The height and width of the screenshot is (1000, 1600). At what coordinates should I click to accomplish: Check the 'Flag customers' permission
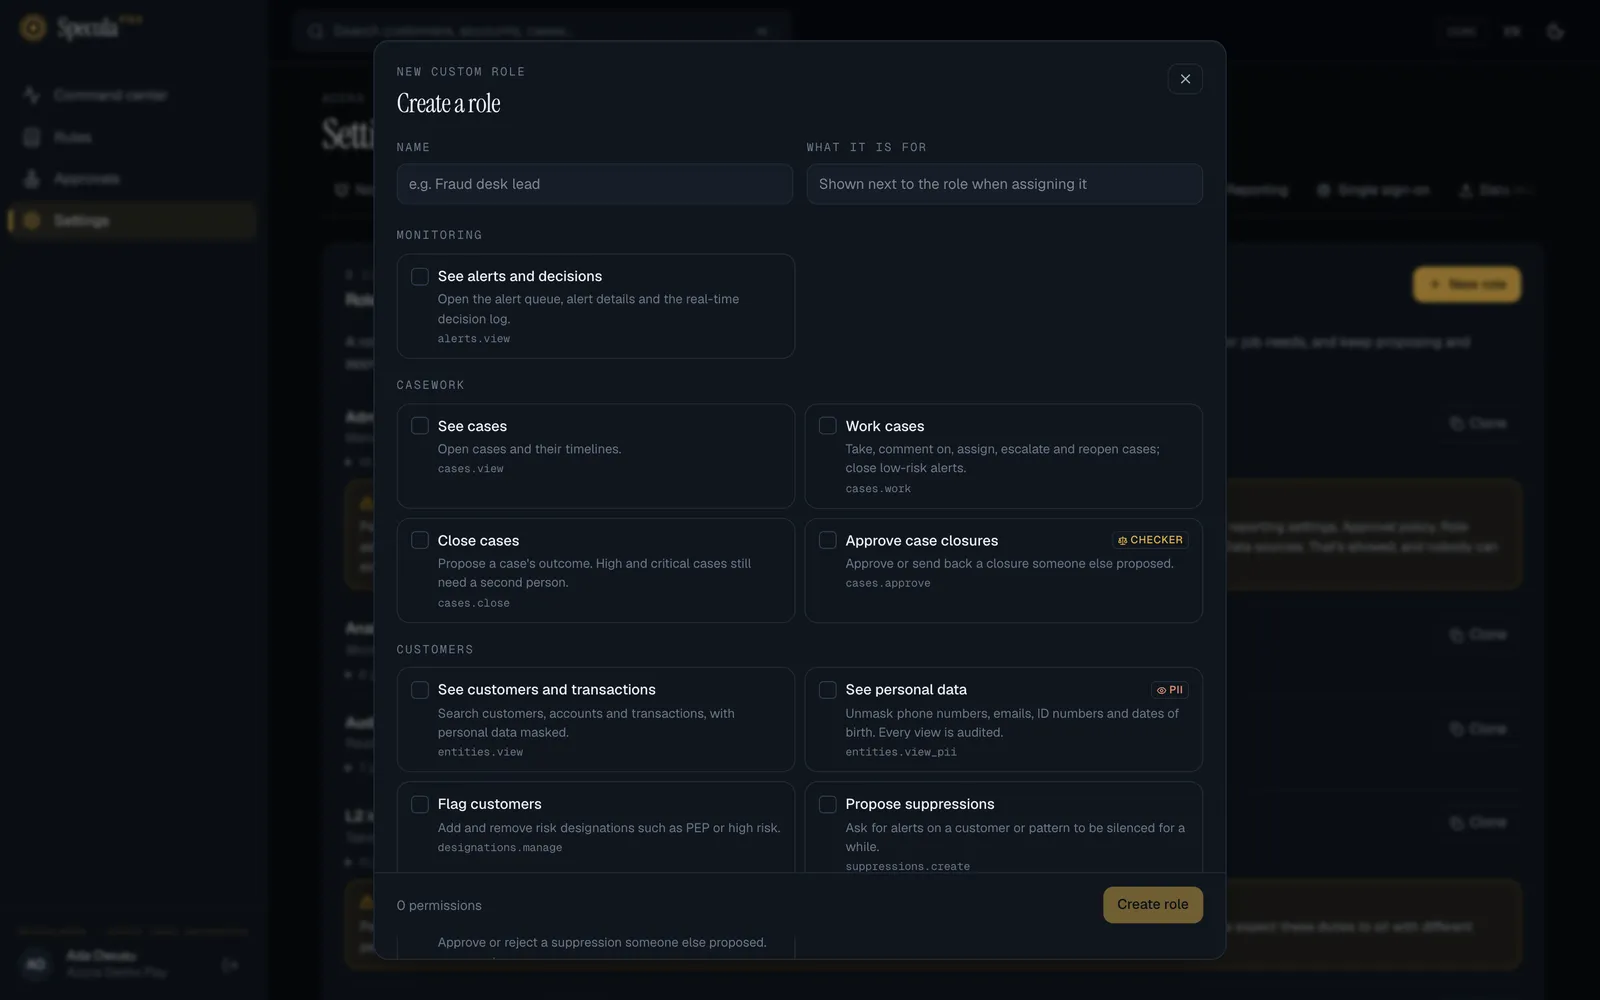pos(420,804)
